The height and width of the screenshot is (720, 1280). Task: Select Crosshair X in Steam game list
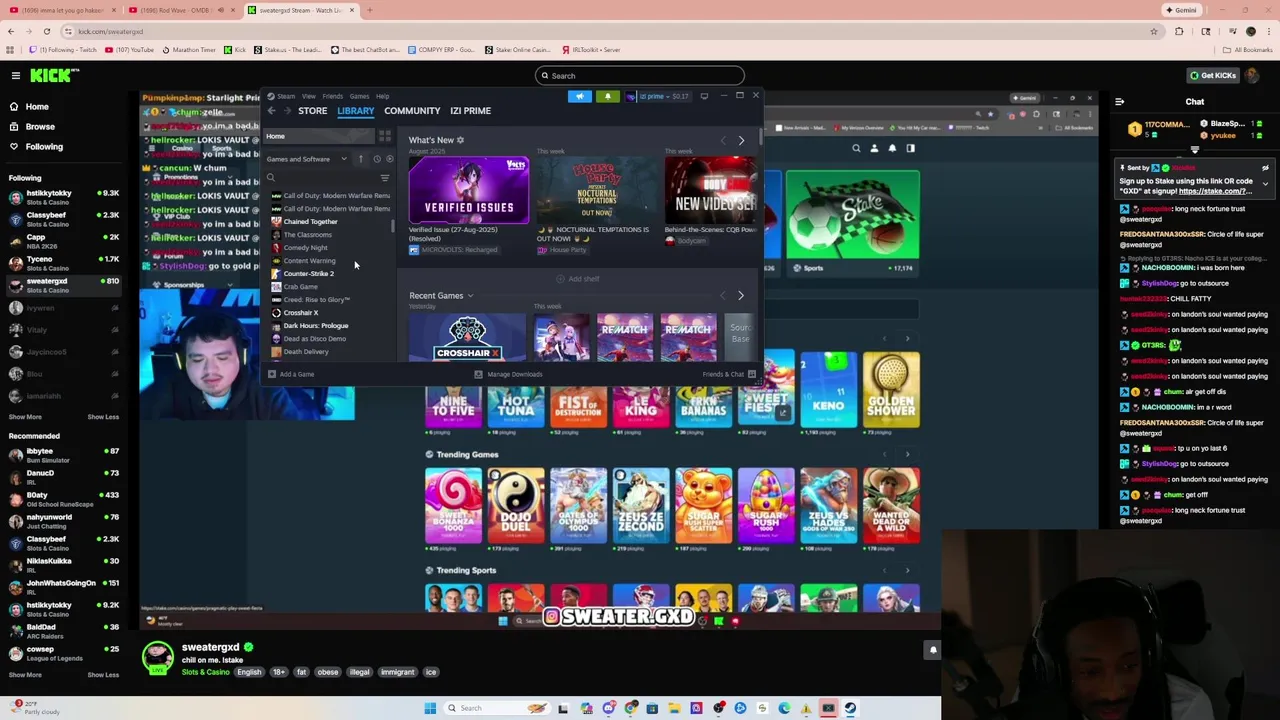click(x=300, y=313)
